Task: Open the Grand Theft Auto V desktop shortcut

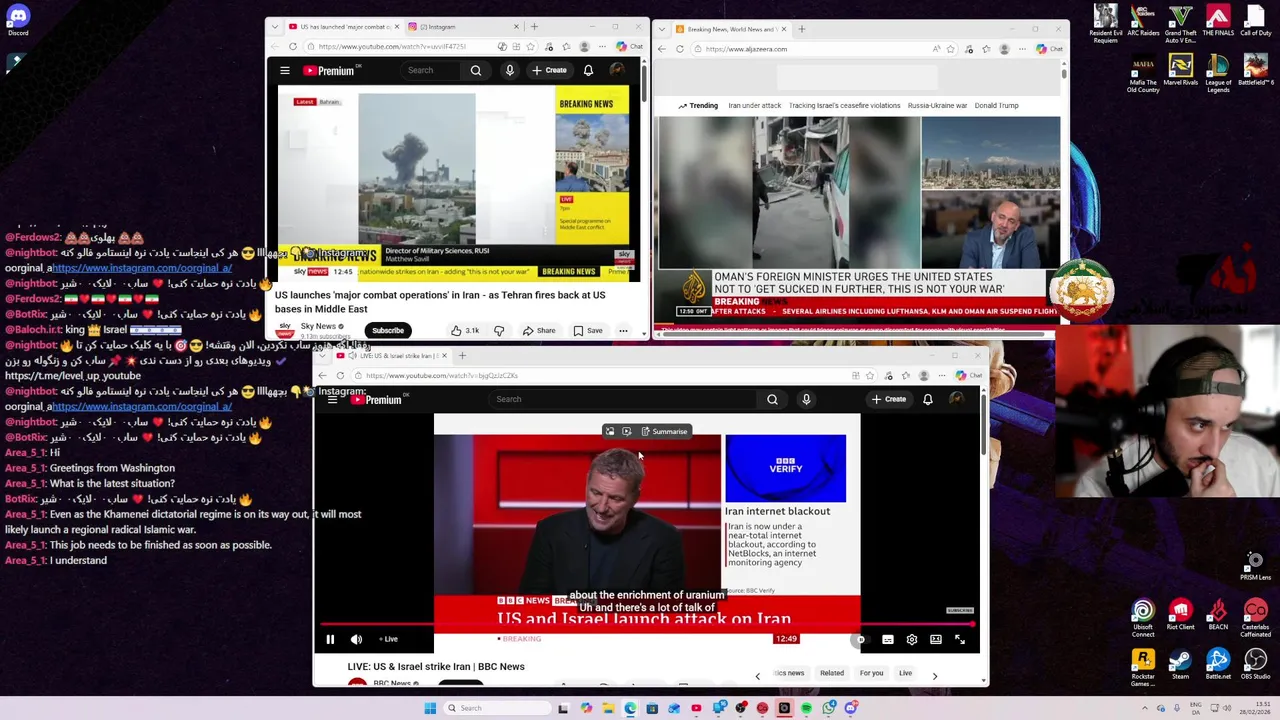Action: 1181,23
